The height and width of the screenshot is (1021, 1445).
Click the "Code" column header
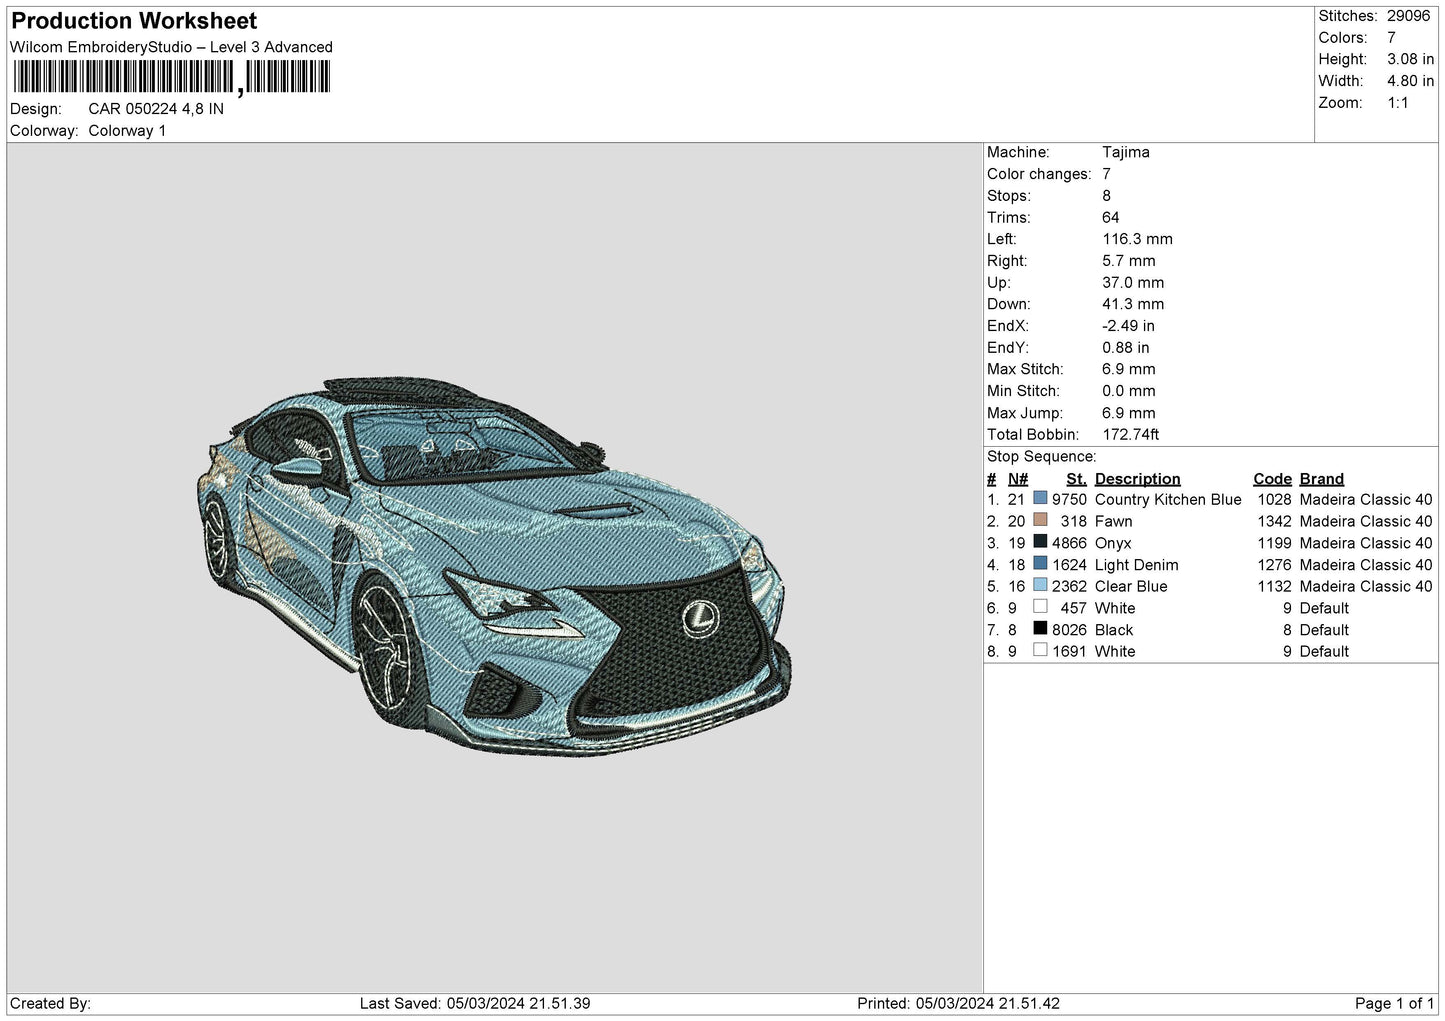point(1273,479)
